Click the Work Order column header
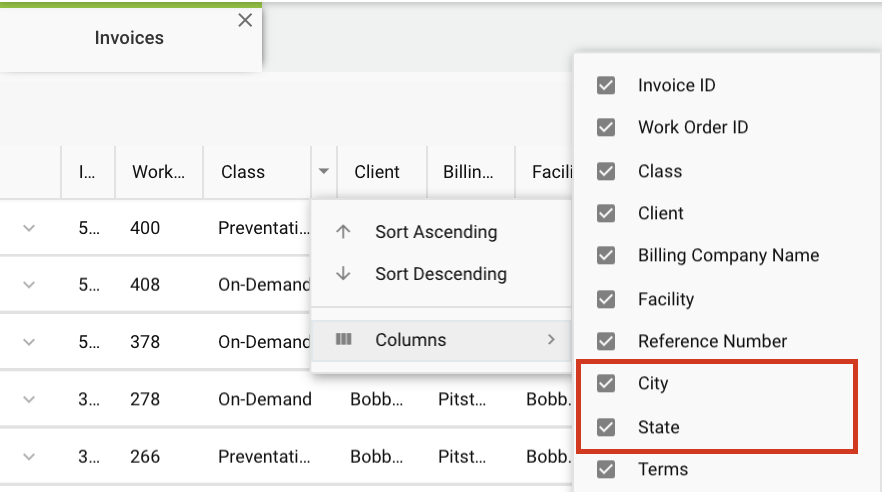Image resolution: width=882 pixels, height=492 pixels. coord(158,172)
